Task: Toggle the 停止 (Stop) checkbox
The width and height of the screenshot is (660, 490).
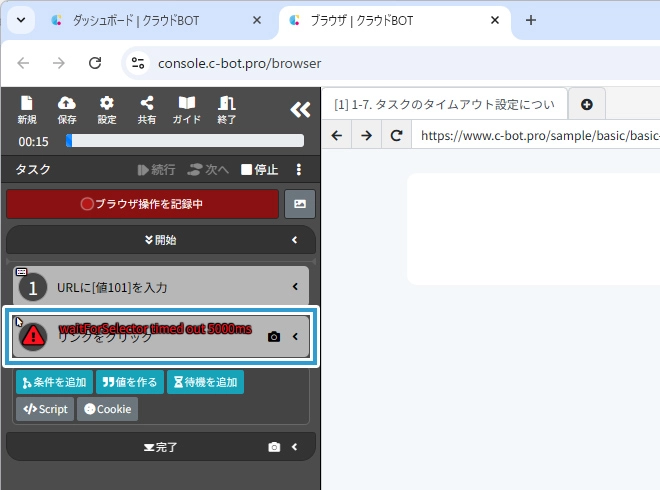Action: click(247, 170)
